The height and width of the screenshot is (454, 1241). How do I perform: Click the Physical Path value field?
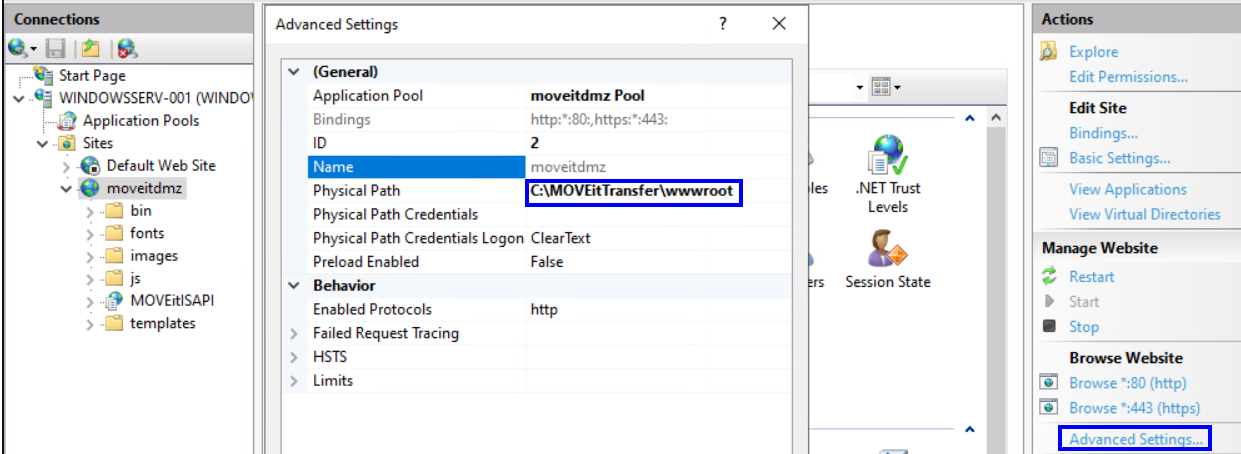click(x=633, y=191)
